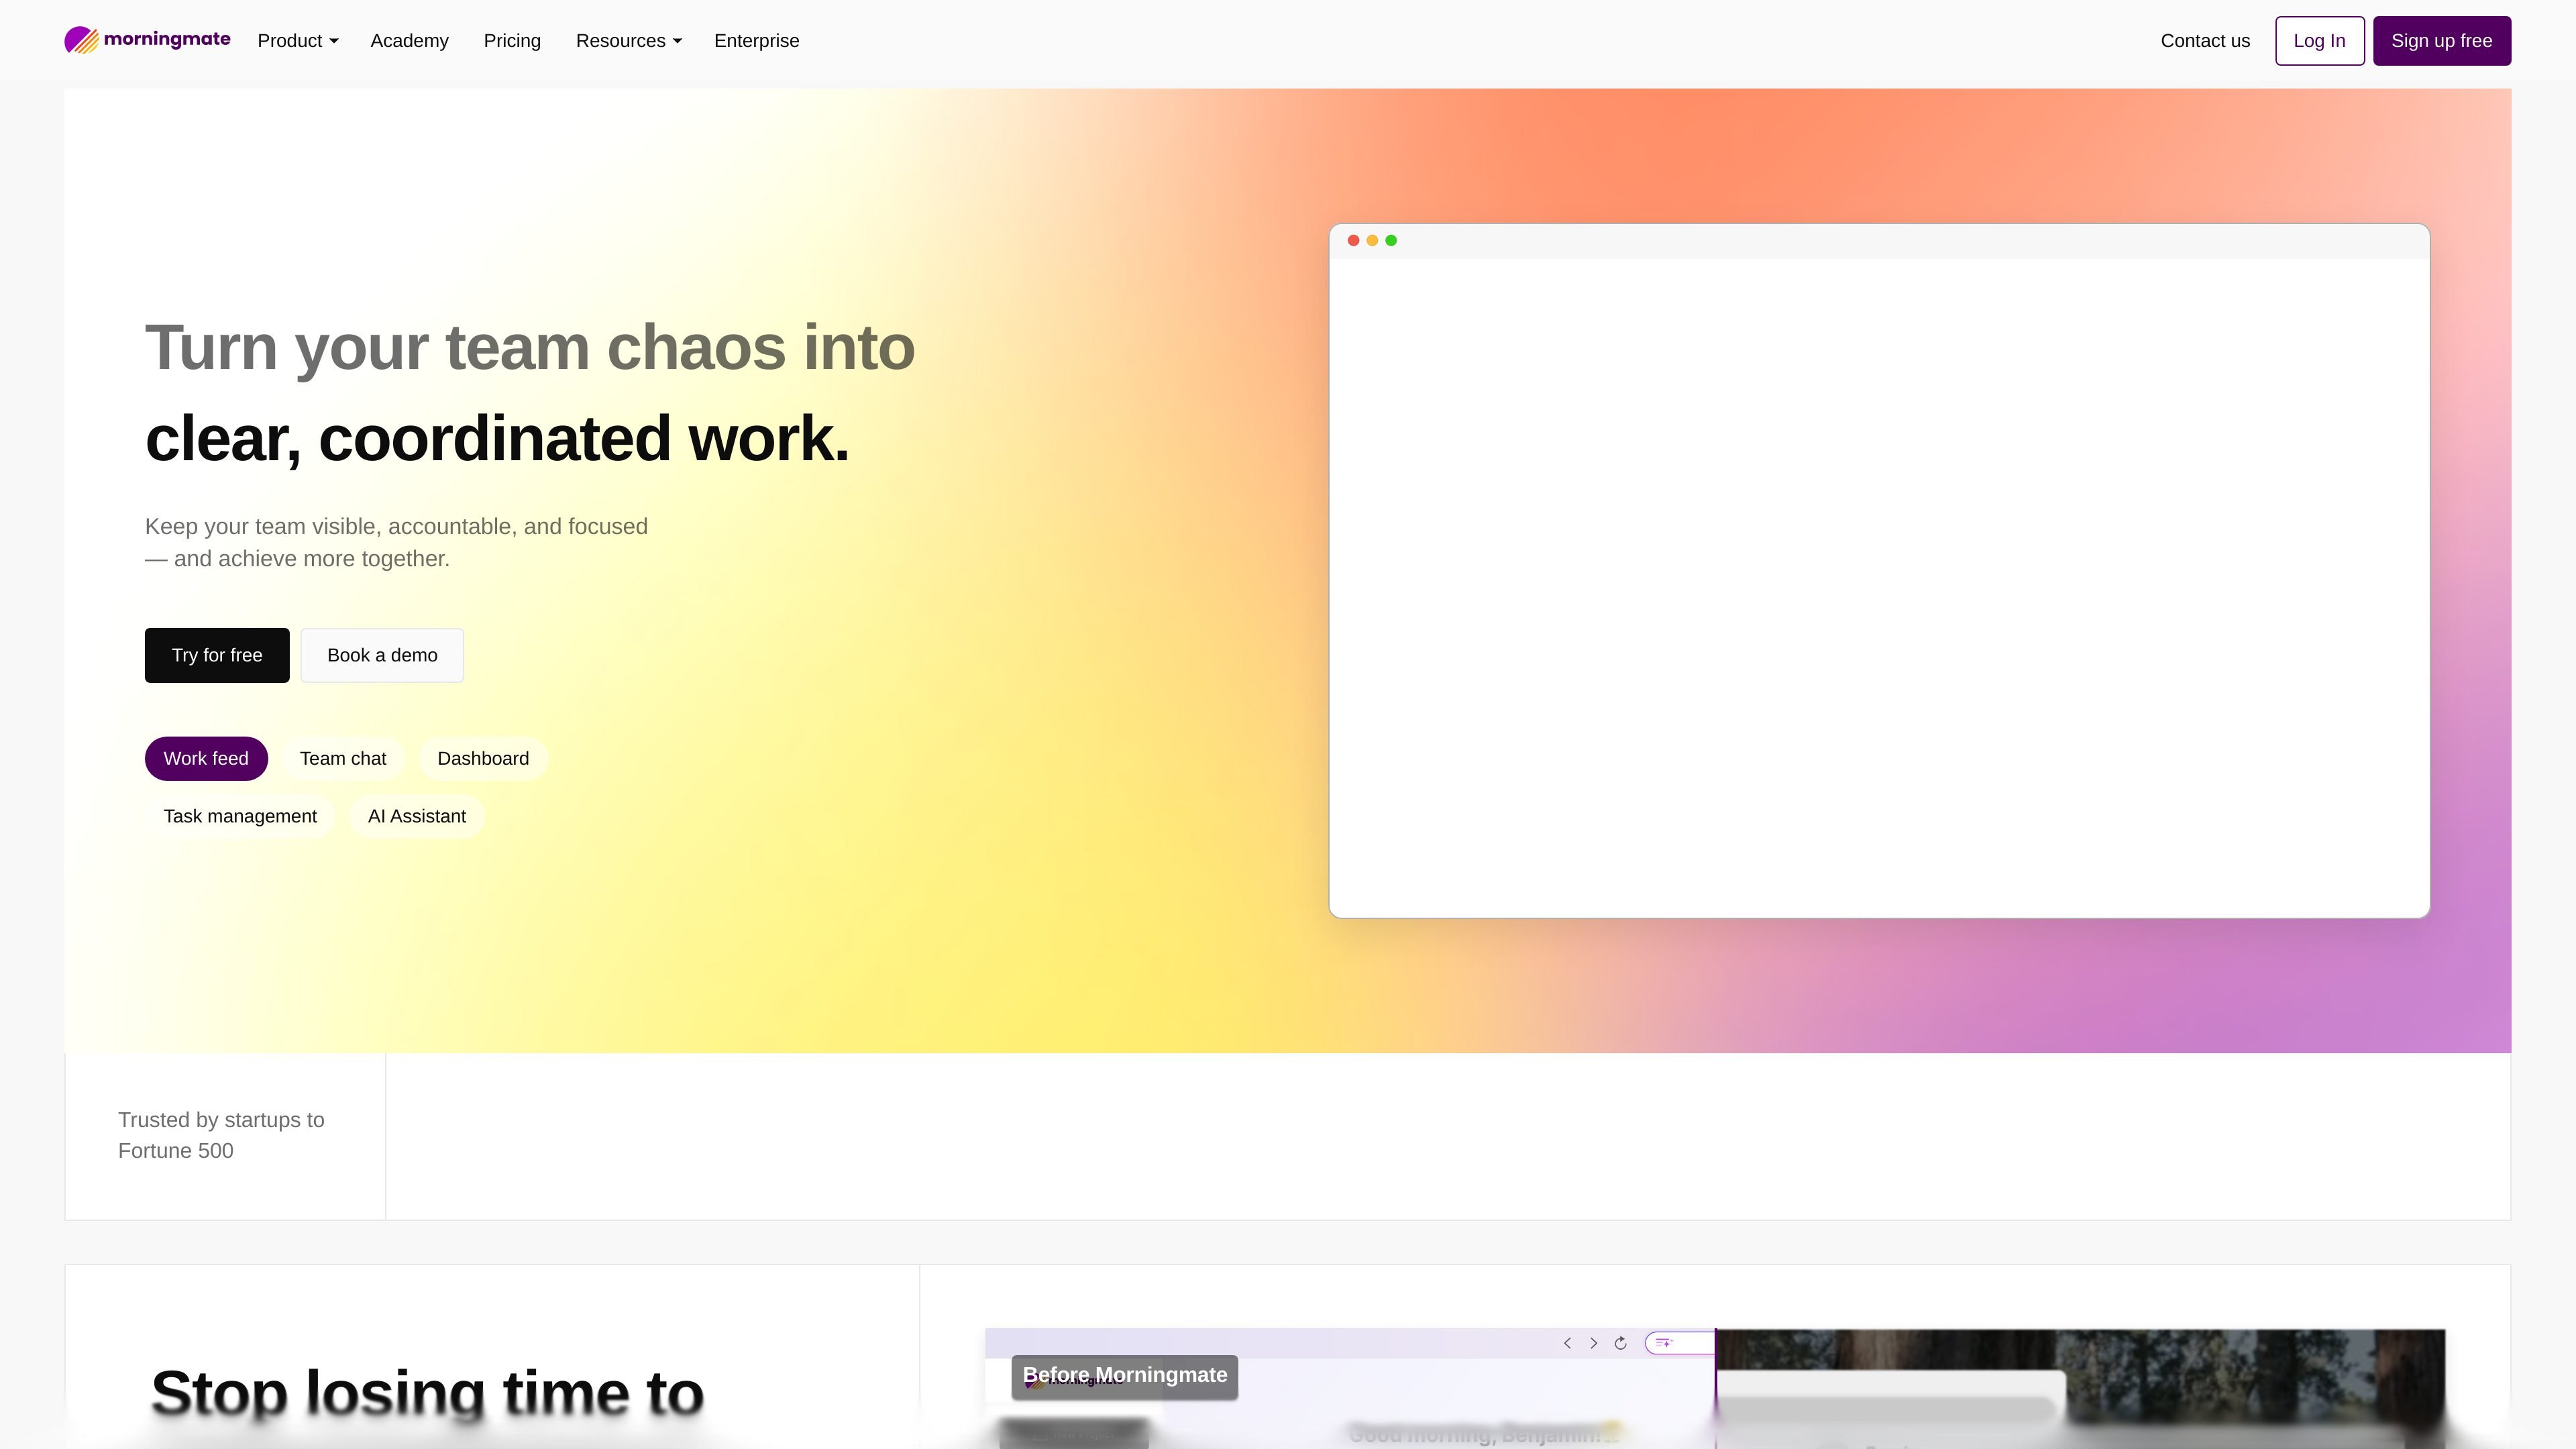Click the Log In button
Image resolution: width=2576 pixels, height=1449 pixels.
point(2319,41)
